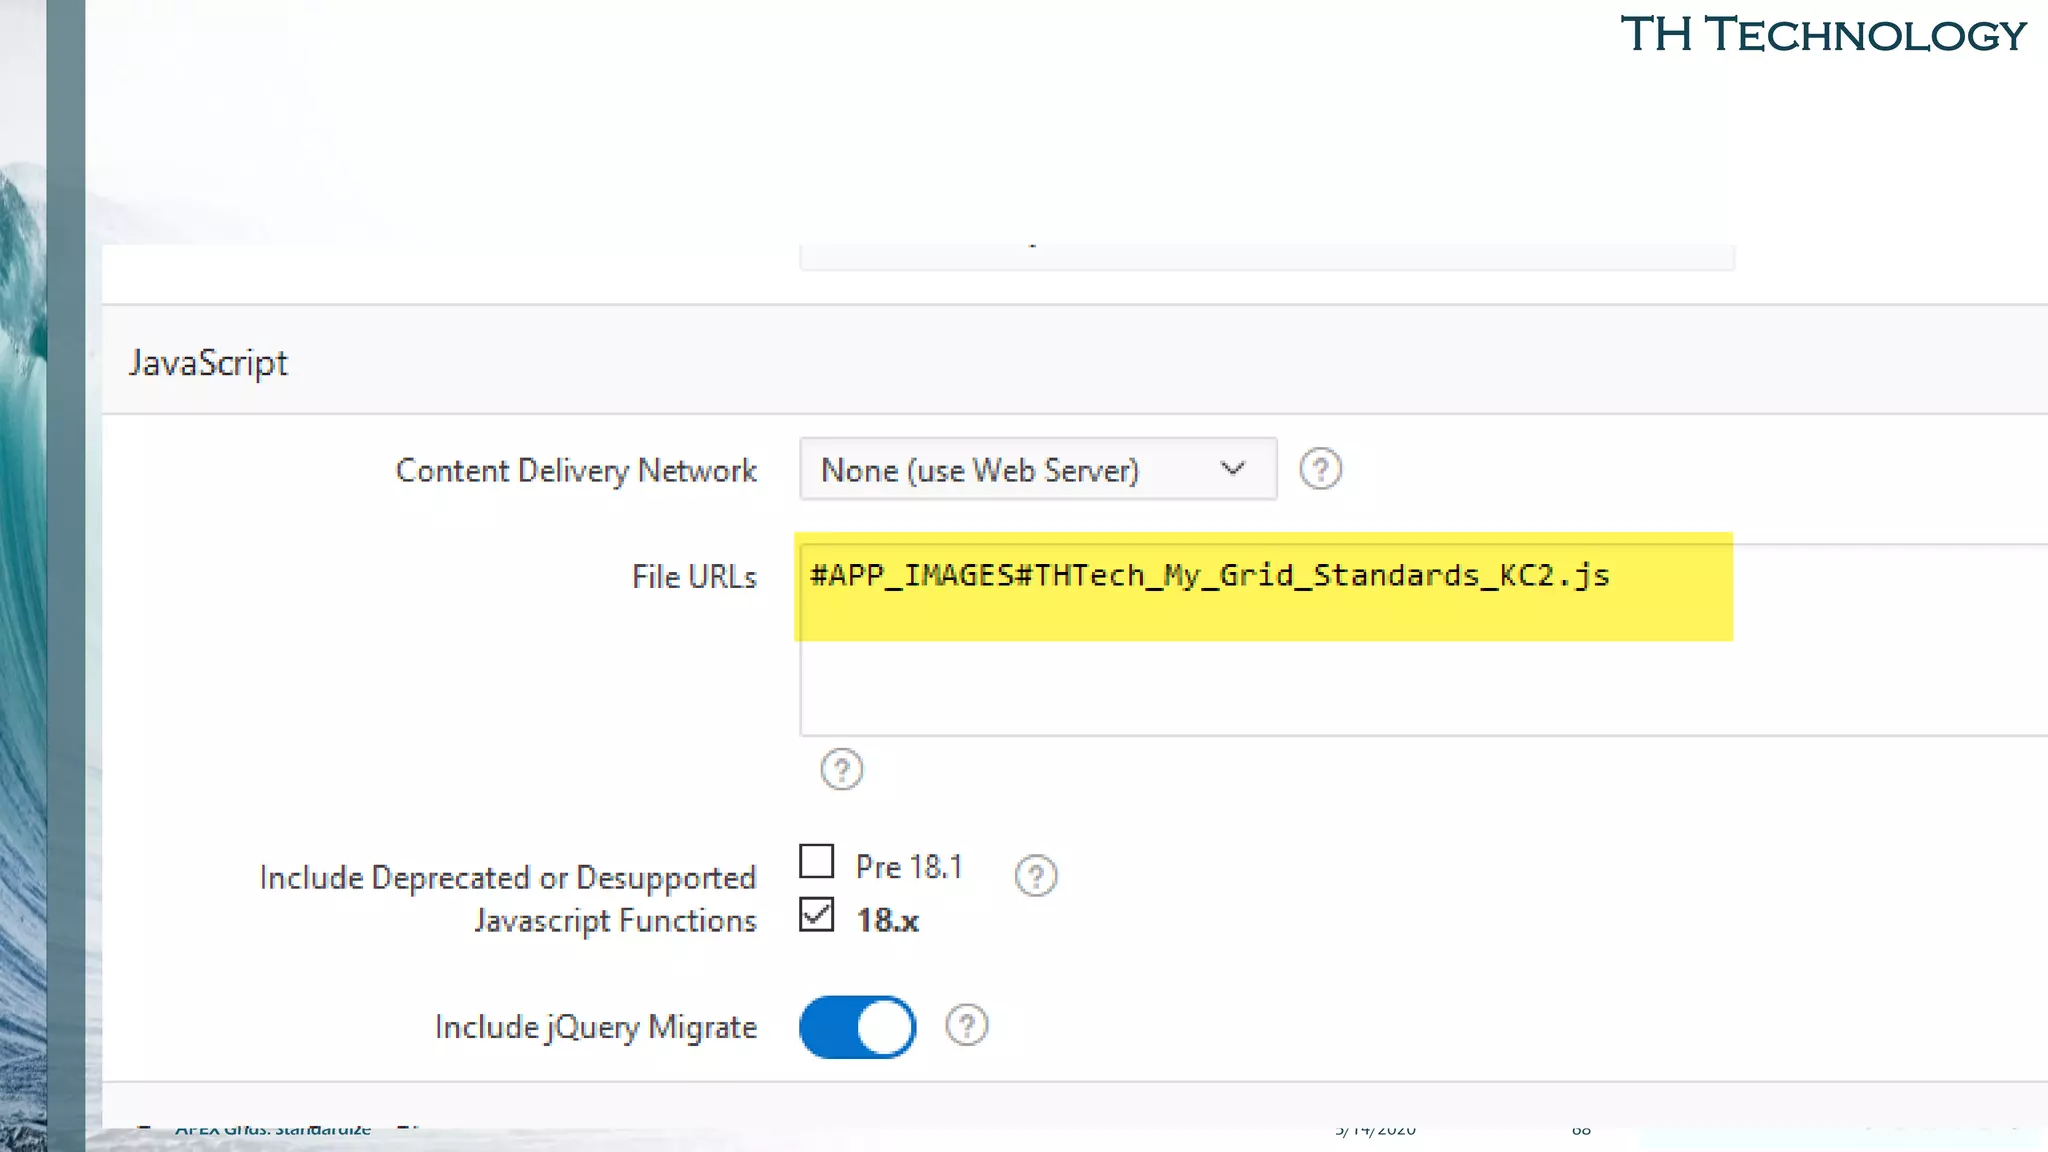Select the bold 18.x label text
This screenshot has height=1152, width=2048.
click(x=887, y=920)
